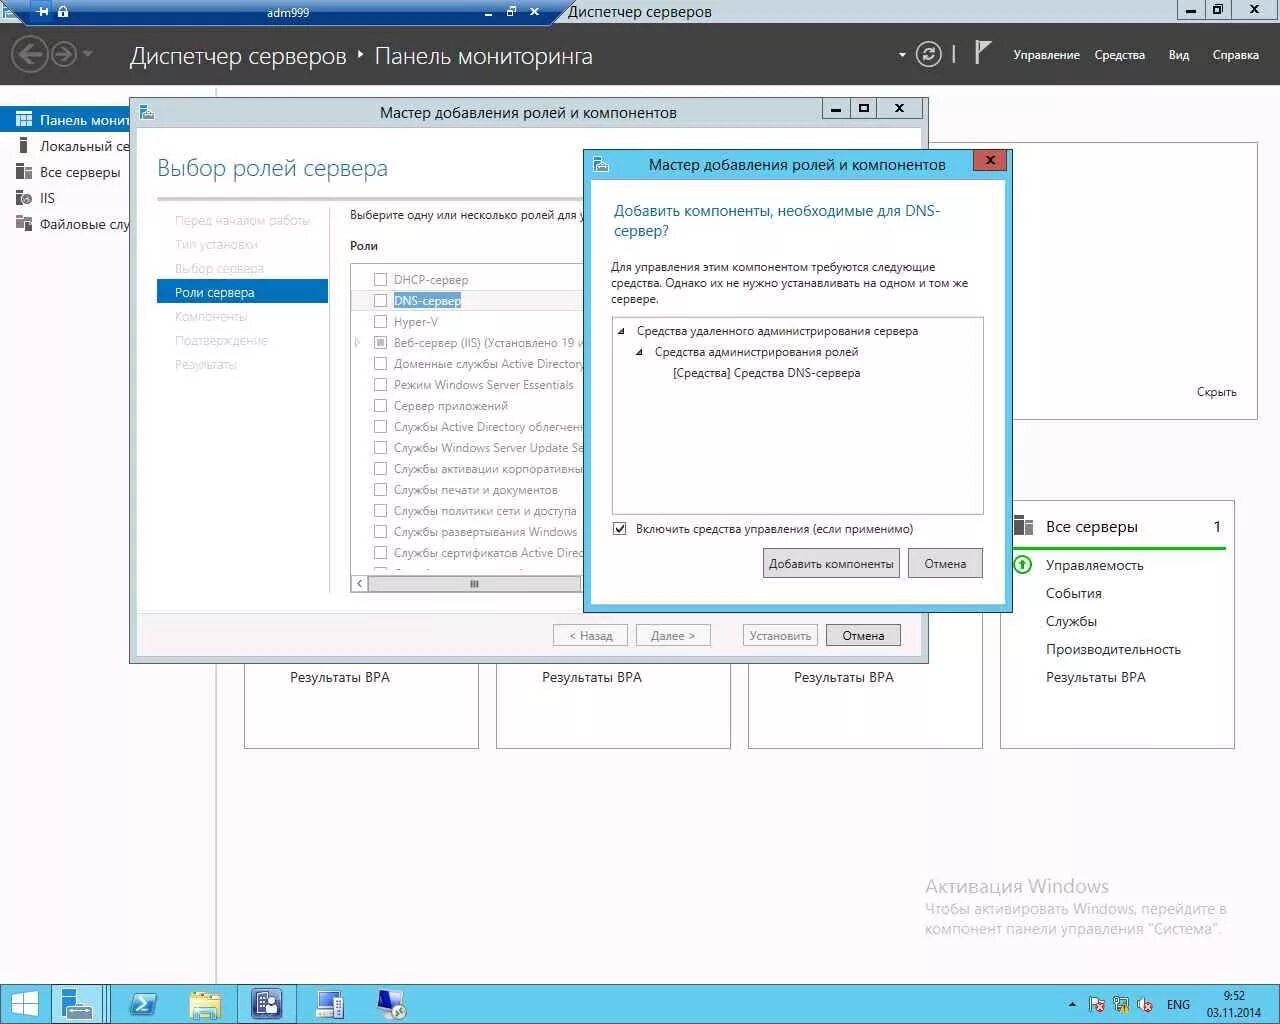Select Панель мониторинга in the sidebar
Screen dimensions: 1280x1024
point(65,120)
